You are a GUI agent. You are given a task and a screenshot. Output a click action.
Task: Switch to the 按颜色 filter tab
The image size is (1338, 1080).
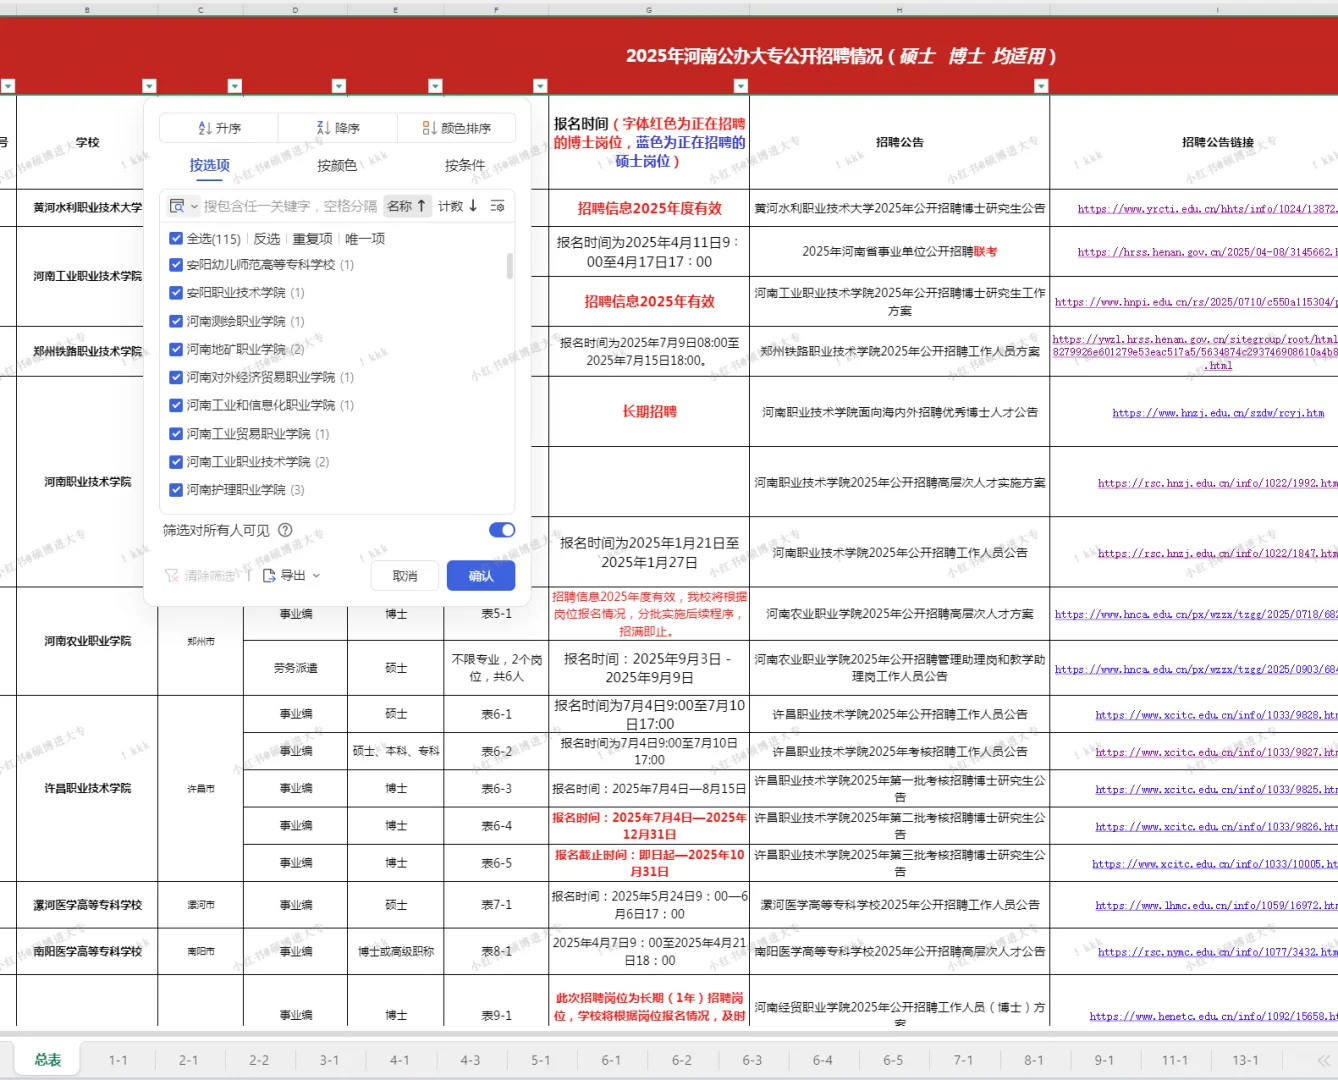pos(337,165)
